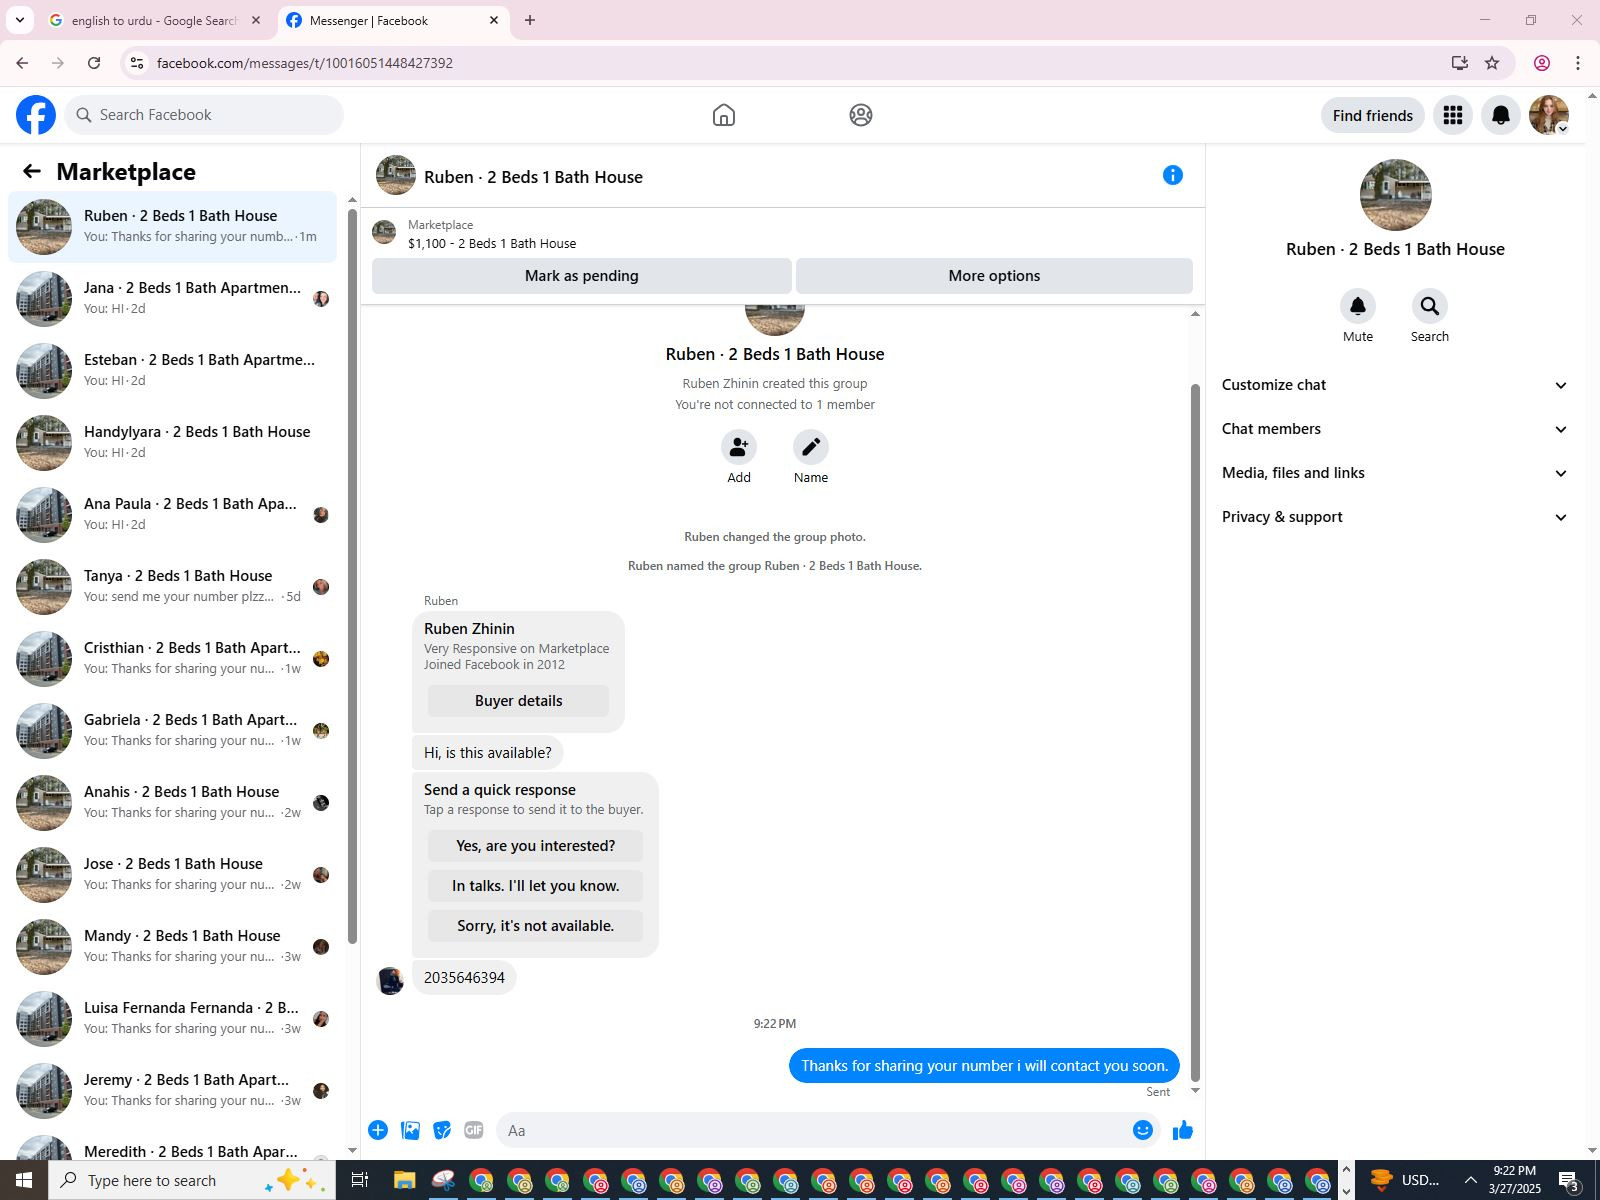Switch to english to urdu Google tab
The width and height of the screenshot is (1600, 1200).
pos(155,20)
